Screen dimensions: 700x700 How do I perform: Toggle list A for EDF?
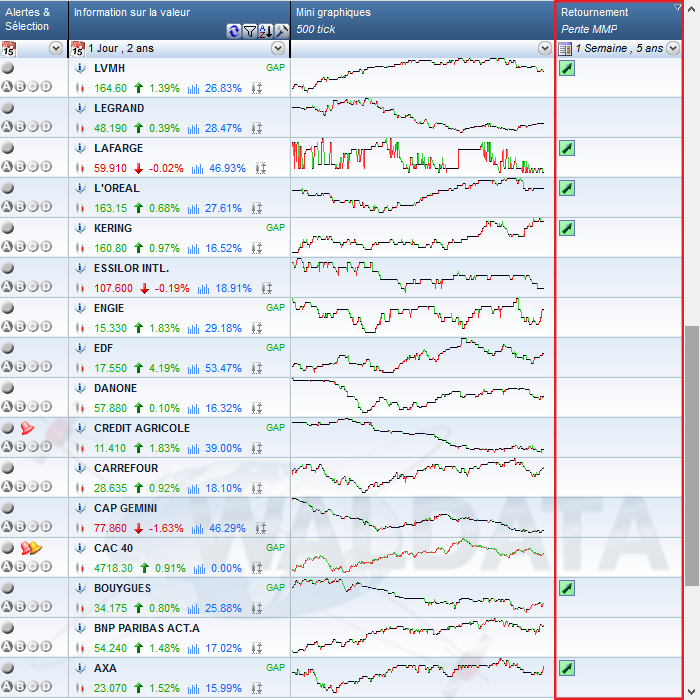point(7,366)
